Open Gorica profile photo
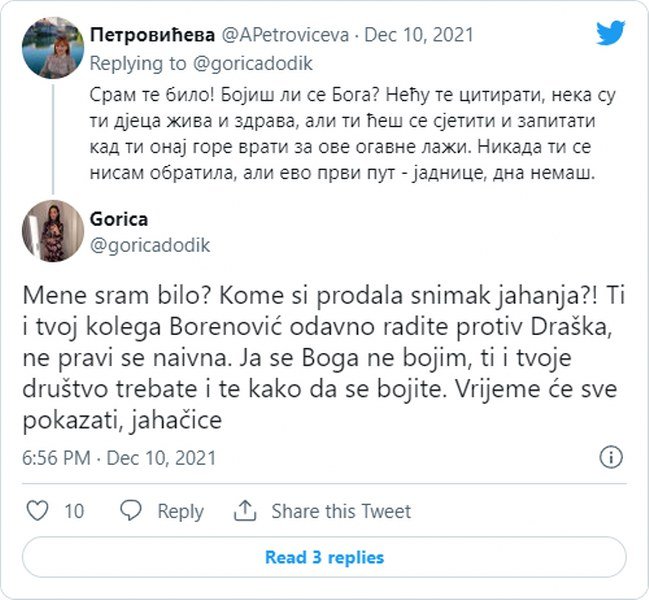Screen dimensions: 649x600 tap(47, 230)
